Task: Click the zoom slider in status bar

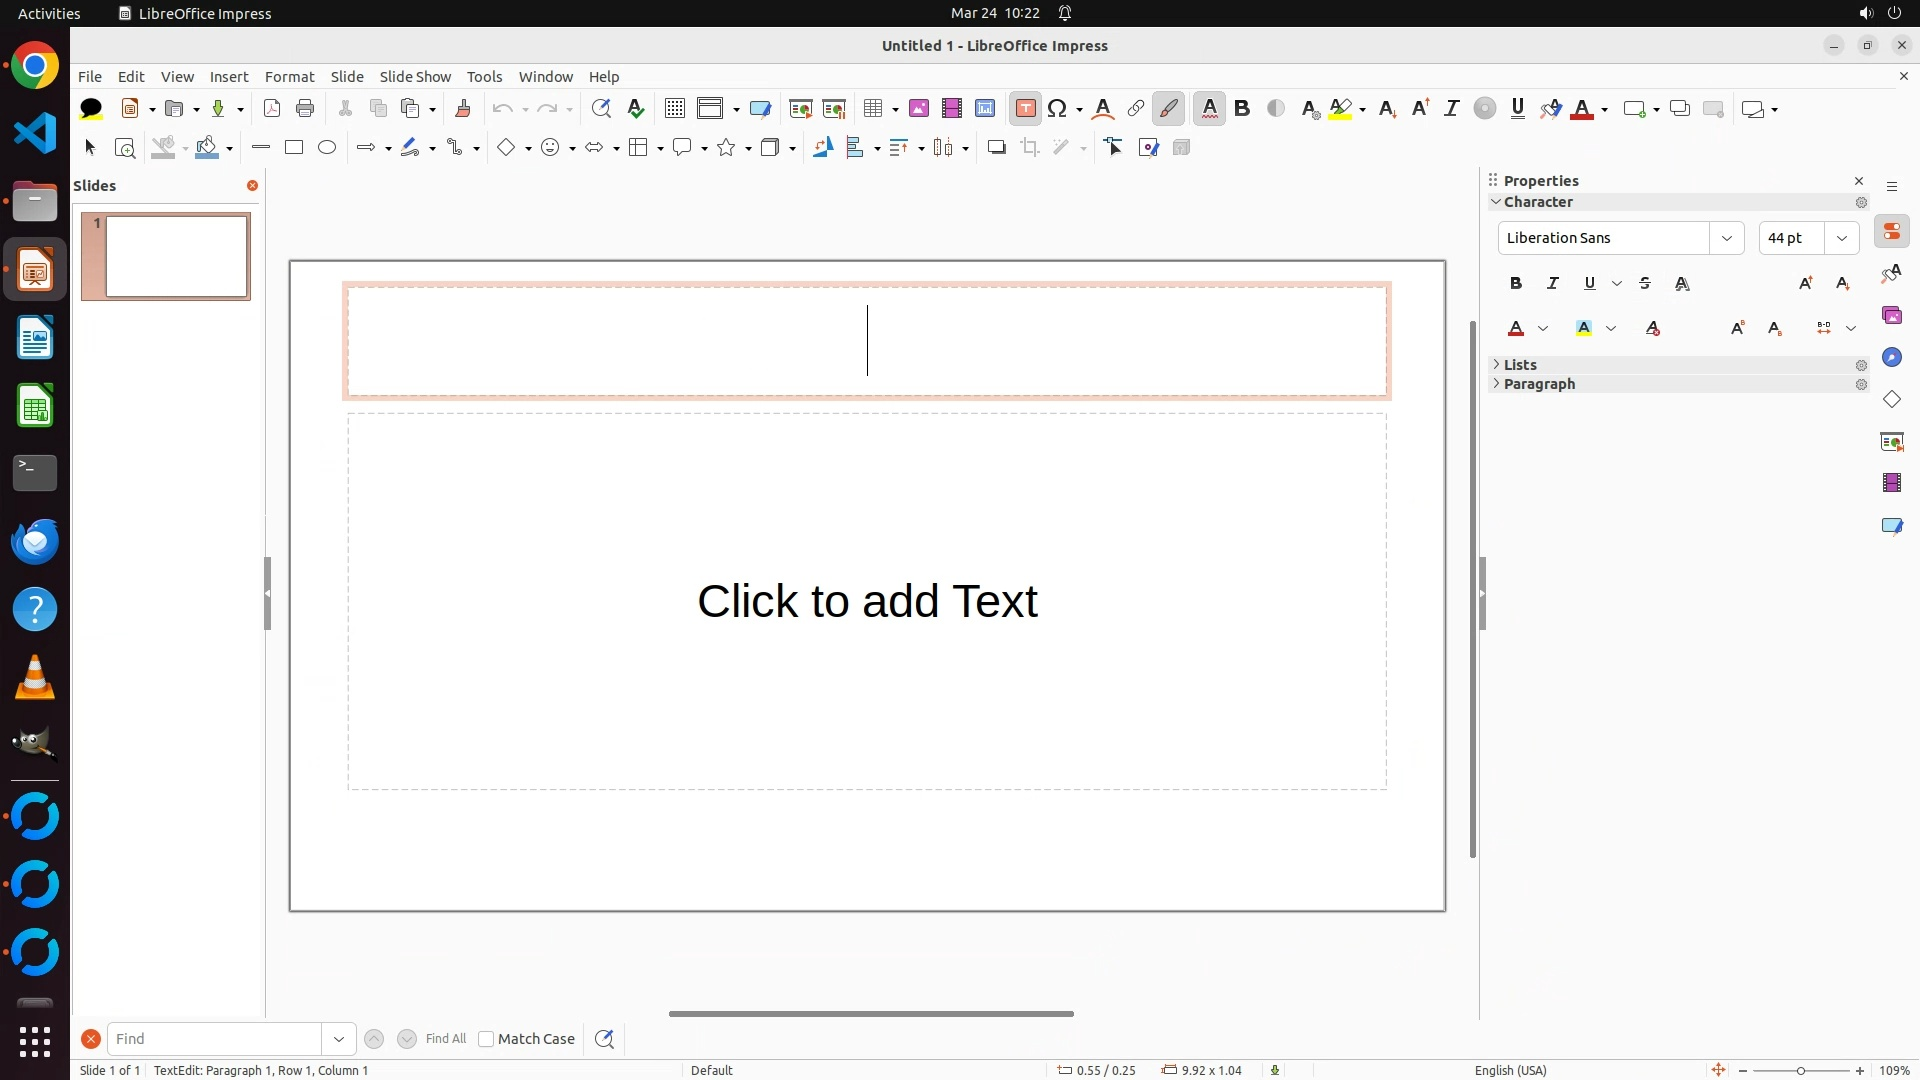Action: pos(1800,1071)
